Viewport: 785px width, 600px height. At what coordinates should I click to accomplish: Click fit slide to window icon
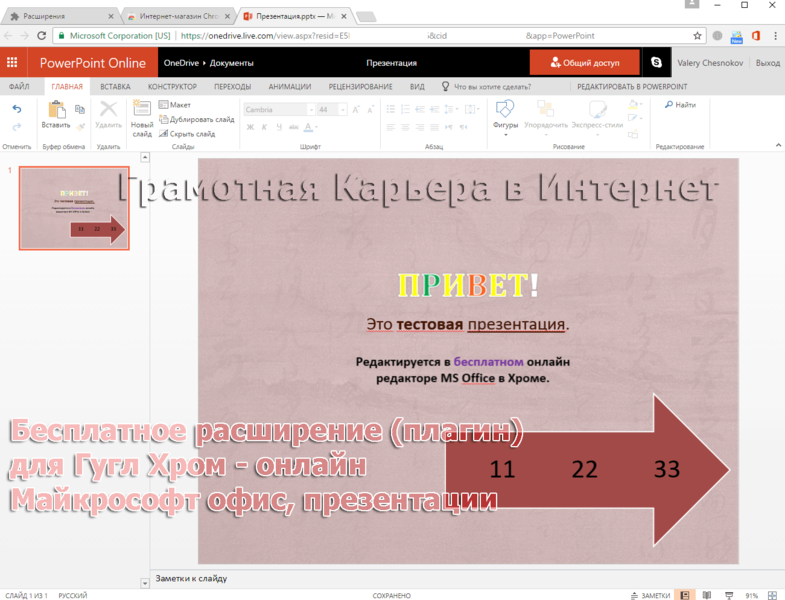pos(772,595)
